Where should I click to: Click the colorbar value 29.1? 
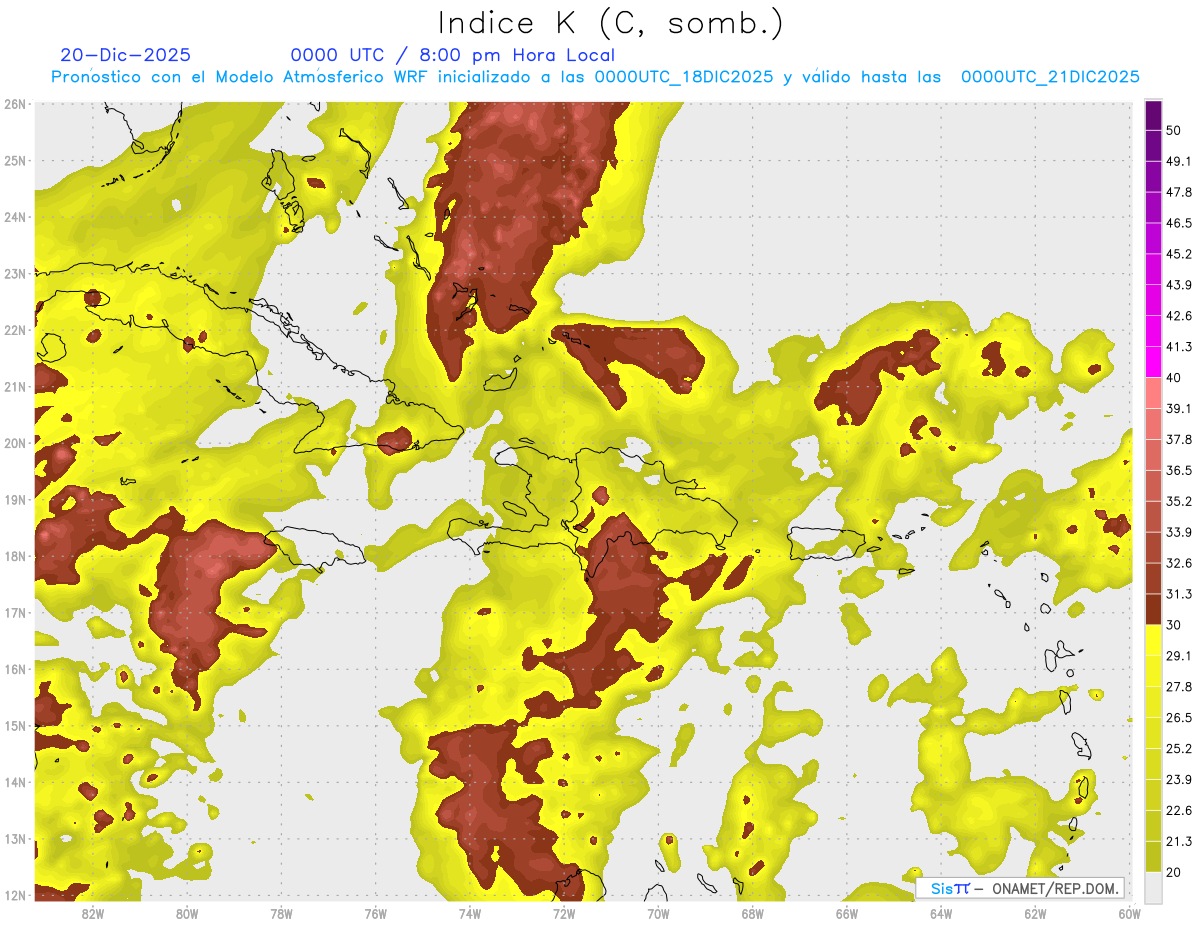point(1179,656)
